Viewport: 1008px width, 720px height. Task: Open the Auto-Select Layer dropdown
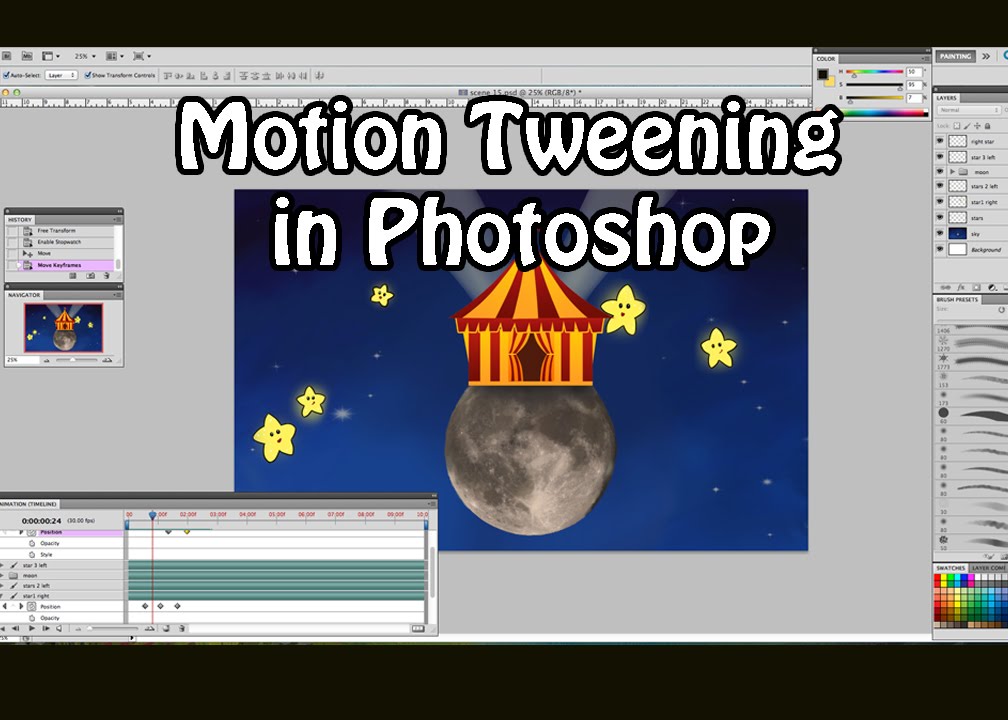tap(61, 75)
